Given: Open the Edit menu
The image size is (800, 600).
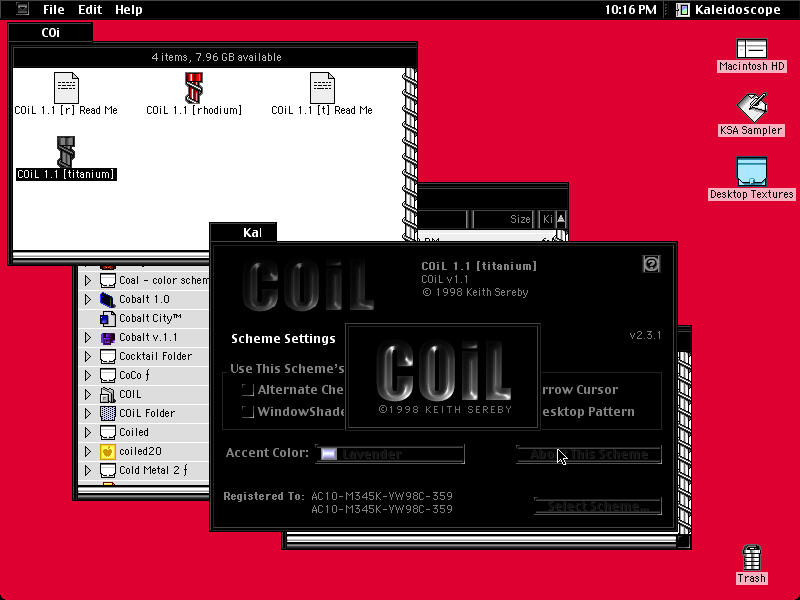Looking at the screenshot, I should coord(90,9).
